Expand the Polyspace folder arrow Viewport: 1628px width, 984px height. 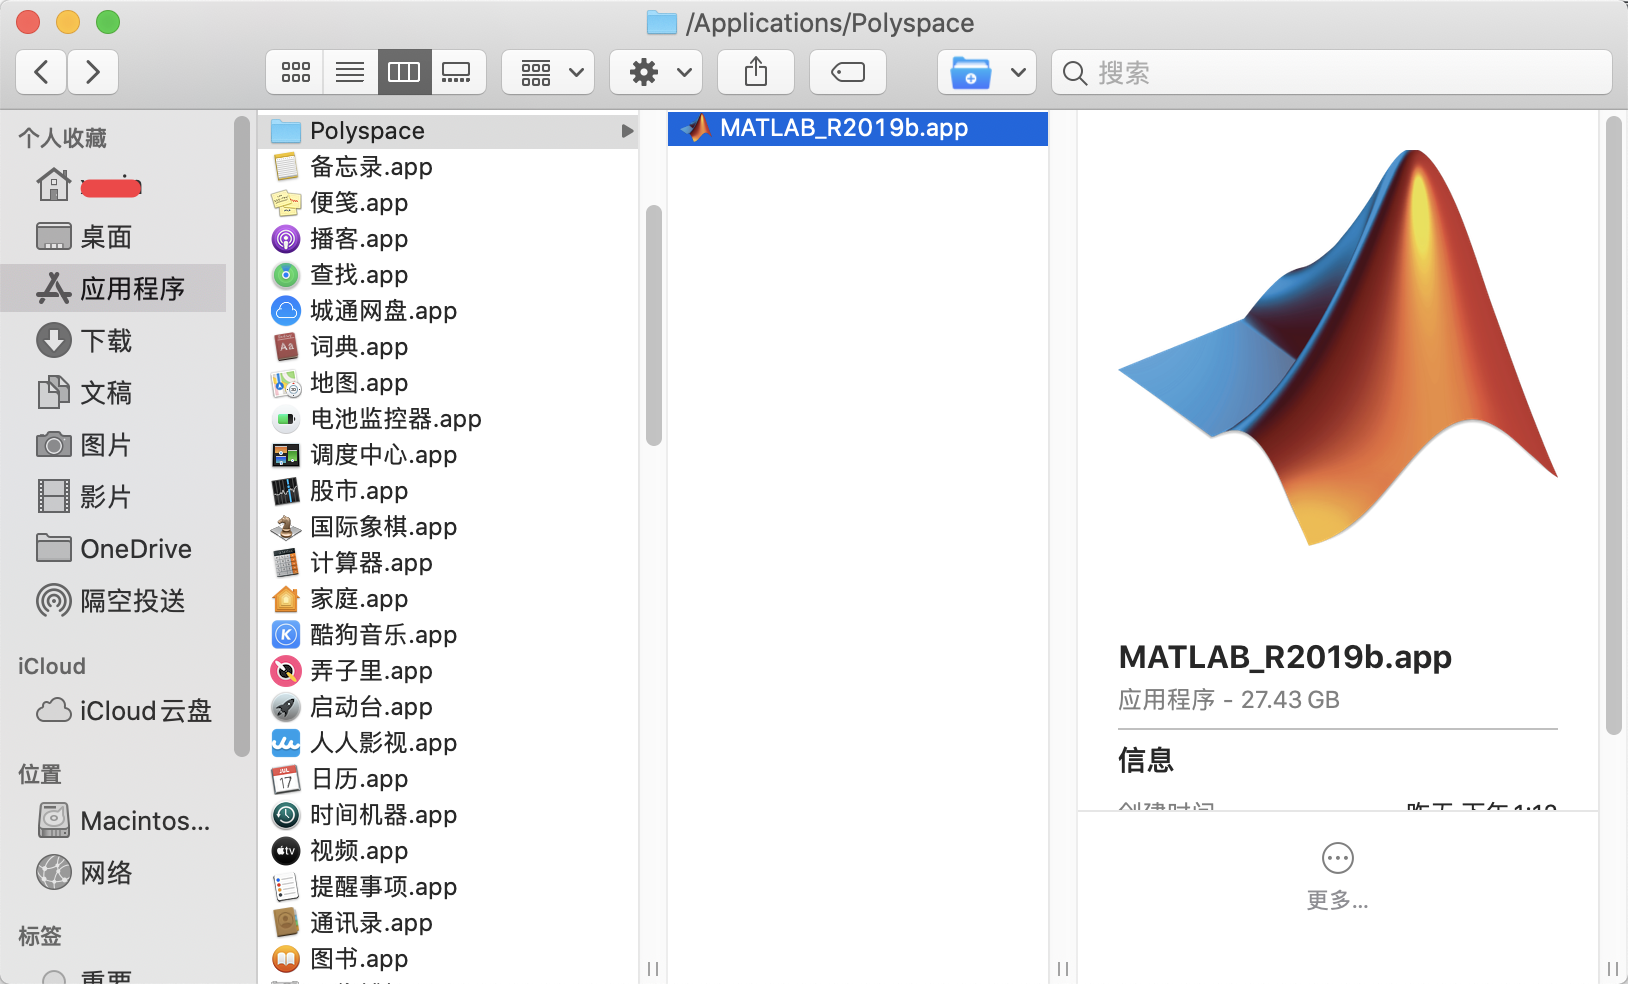pyautogui.click(x=627, y=131)
